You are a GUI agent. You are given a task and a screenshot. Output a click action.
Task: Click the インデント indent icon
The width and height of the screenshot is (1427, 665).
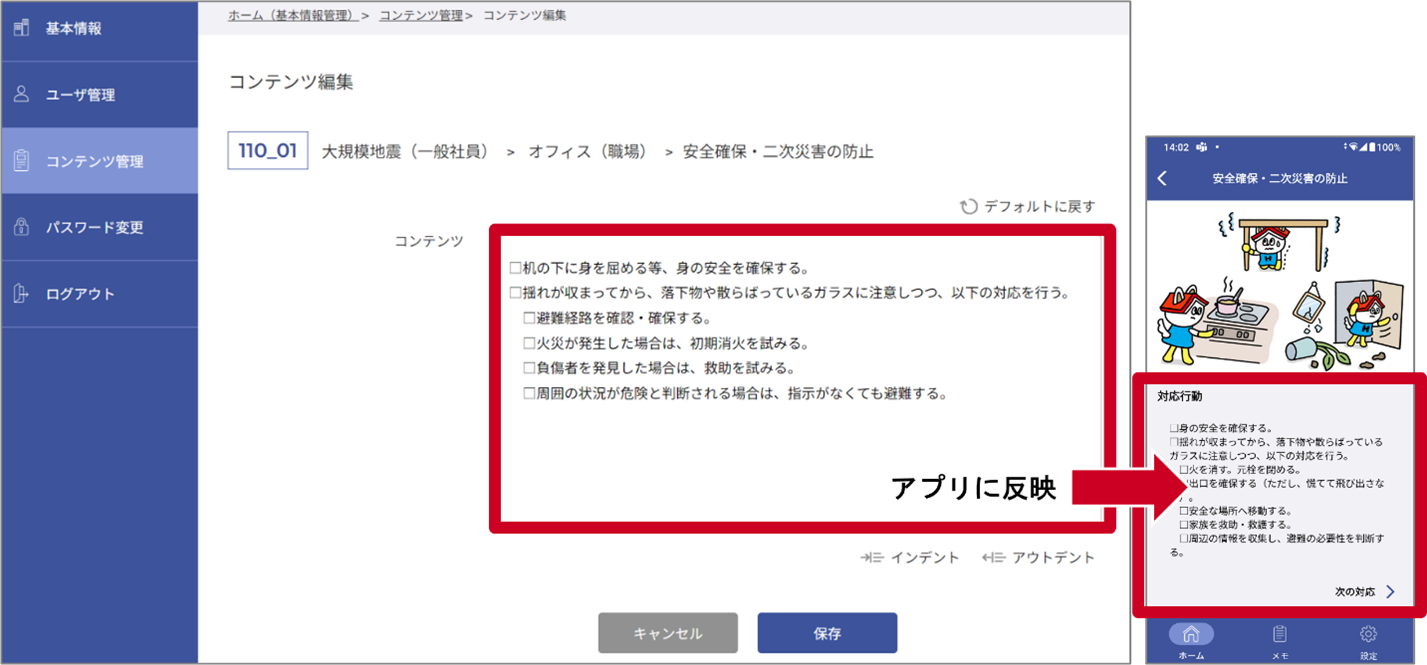871,558
